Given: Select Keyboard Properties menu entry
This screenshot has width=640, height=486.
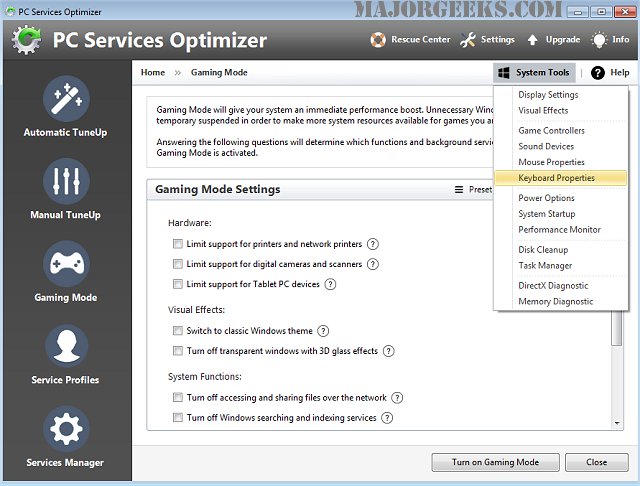Looking at the screenshot, I should pos(560,178).
